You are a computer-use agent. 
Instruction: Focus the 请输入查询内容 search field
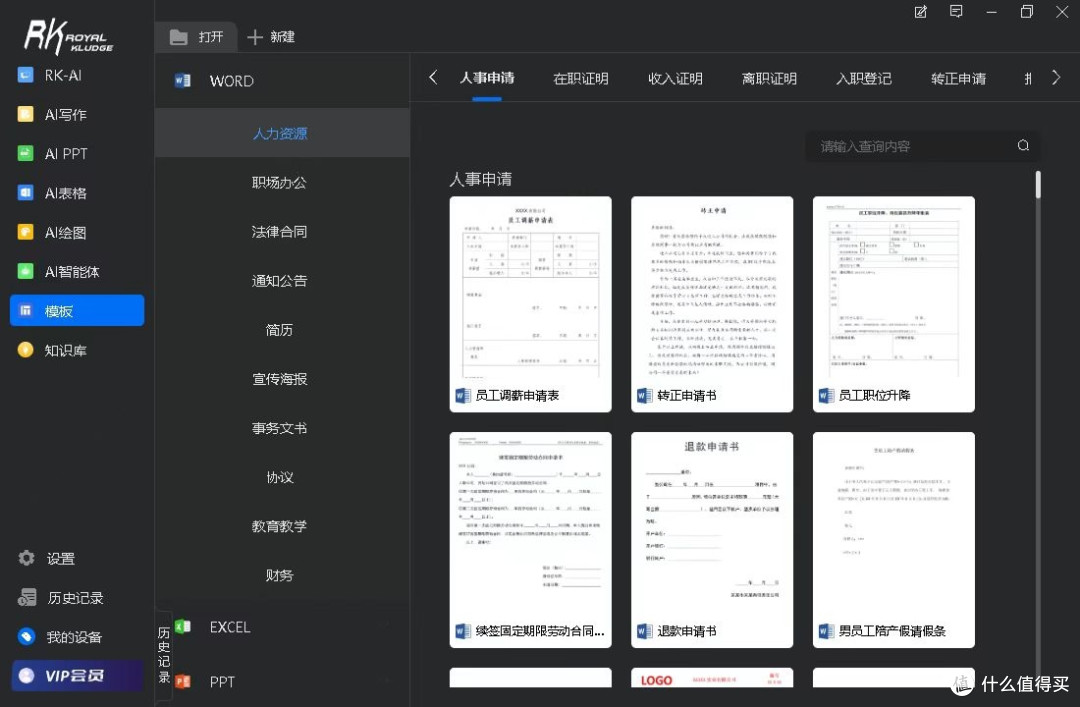pos(922,146)
